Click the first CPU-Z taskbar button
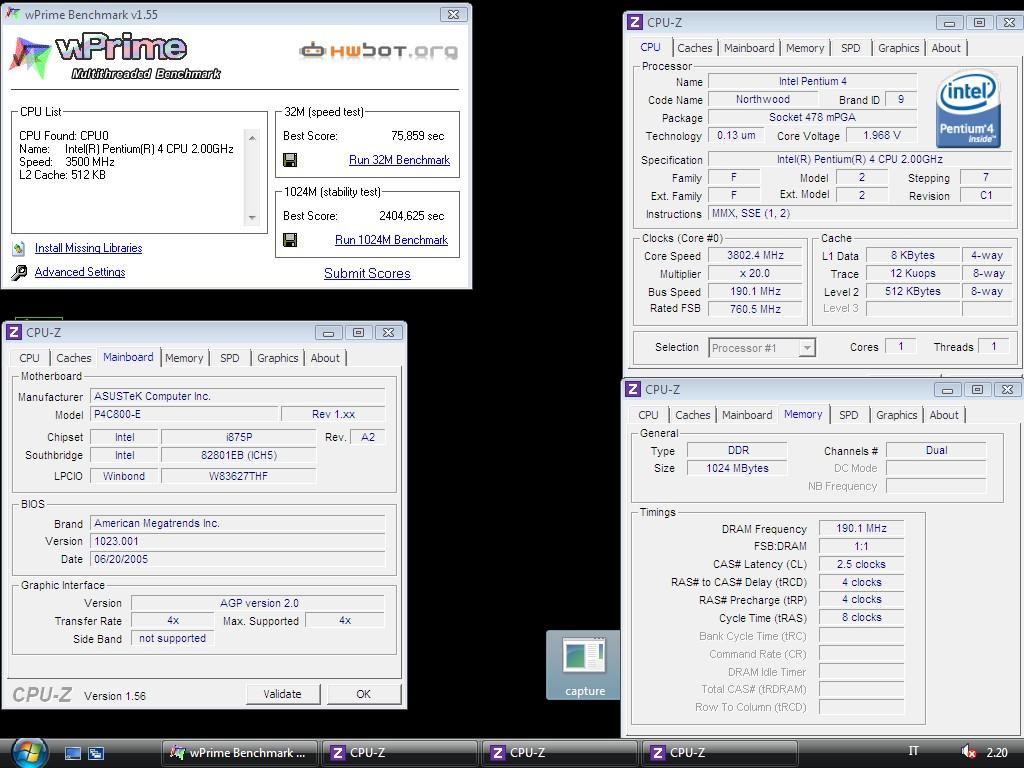The image size is (1024, 768). point(398,753)
